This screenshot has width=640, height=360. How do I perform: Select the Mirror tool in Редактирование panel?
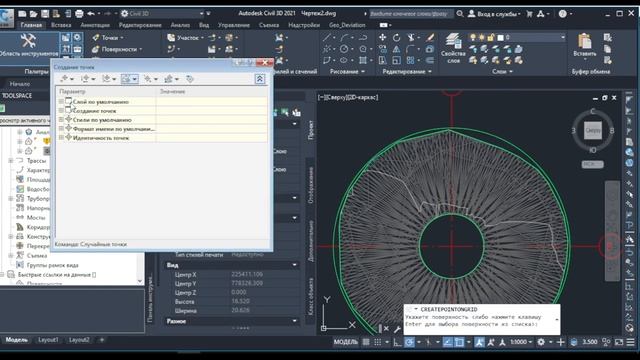point(396,49)
